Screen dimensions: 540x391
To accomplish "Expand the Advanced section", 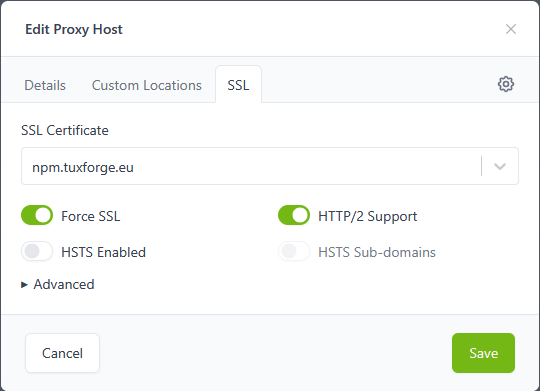I will 58,285.
